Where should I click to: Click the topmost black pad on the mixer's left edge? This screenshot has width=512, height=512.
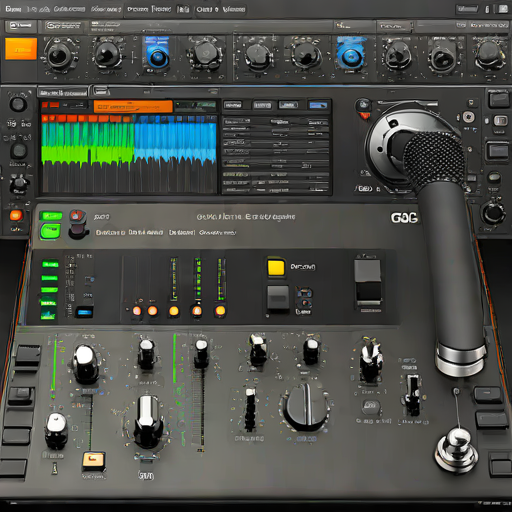28,355
